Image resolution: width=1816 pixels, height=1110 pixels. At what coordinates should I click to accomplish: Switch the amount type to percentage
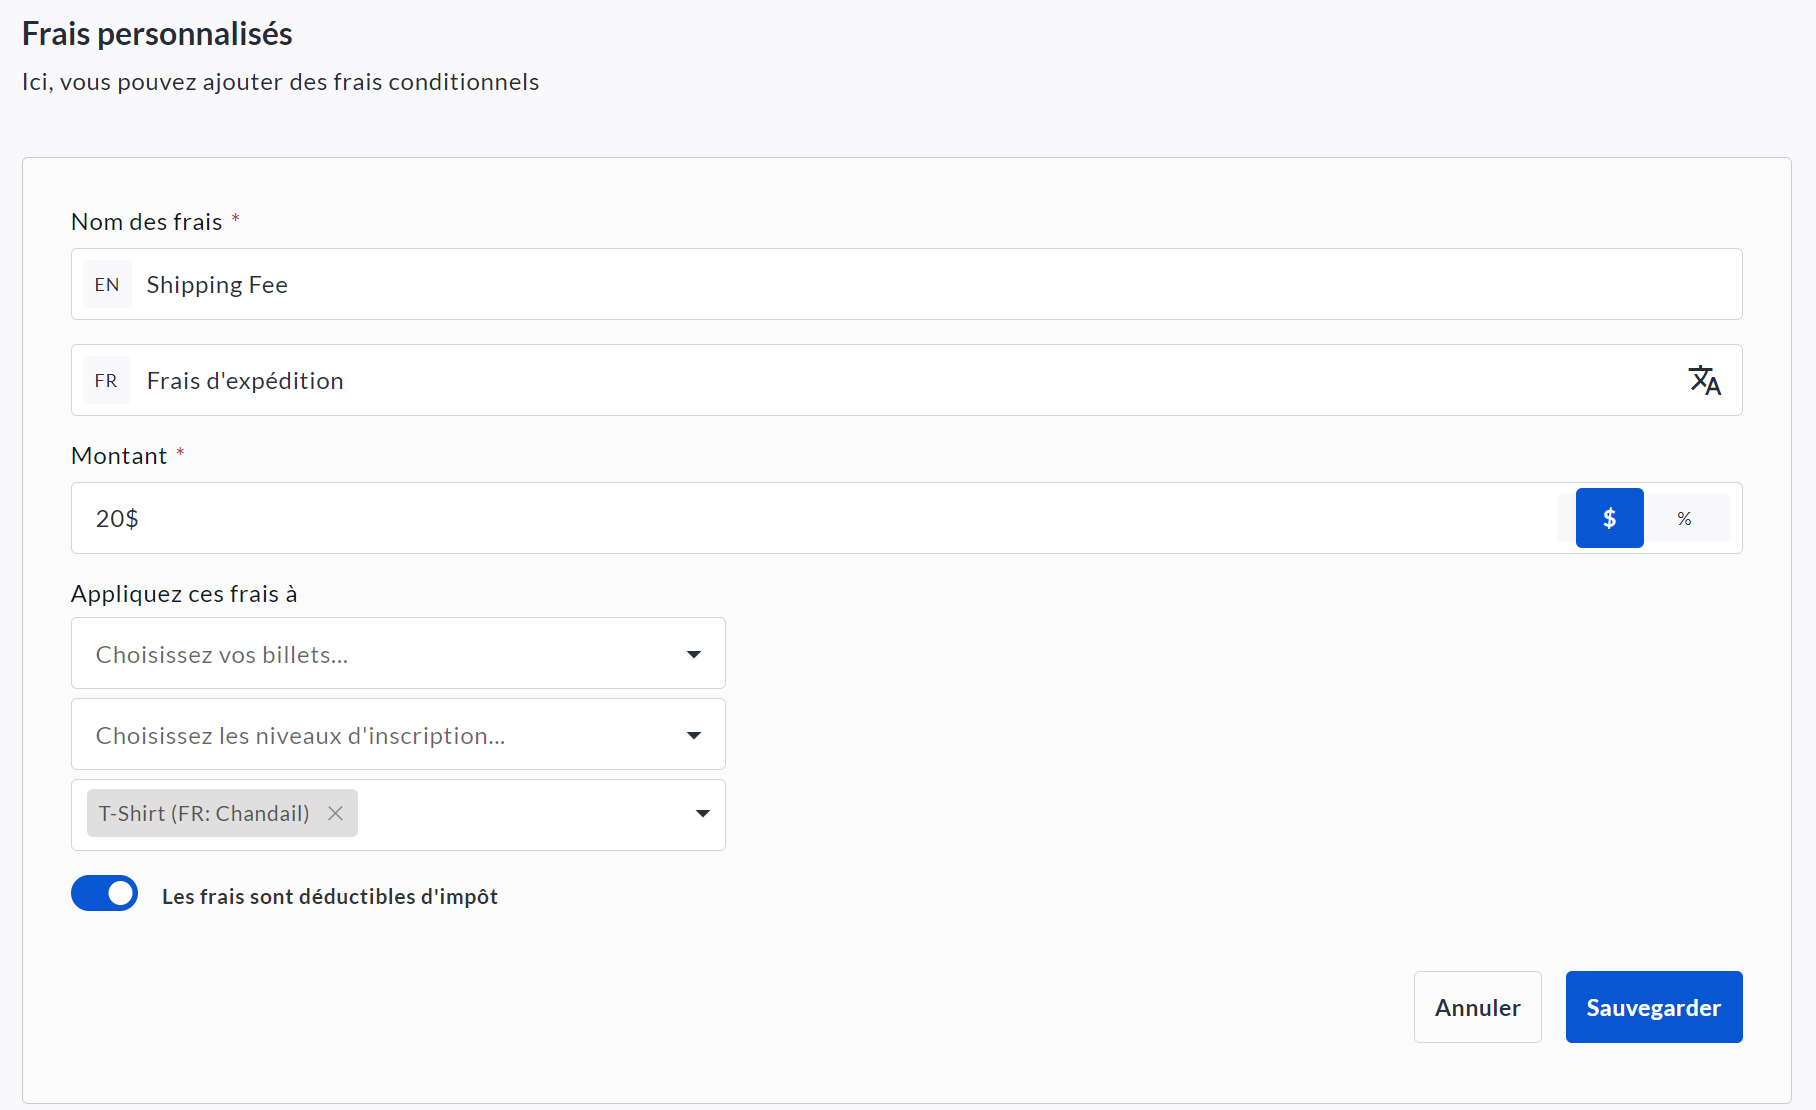(1685, 518)
